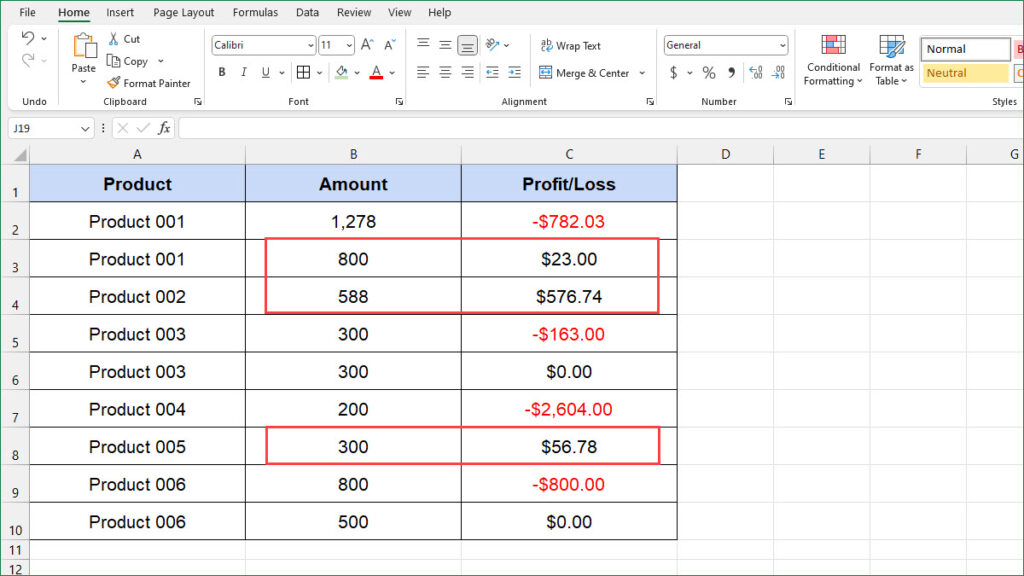Open the font size dropdown

tap(348, 45)
